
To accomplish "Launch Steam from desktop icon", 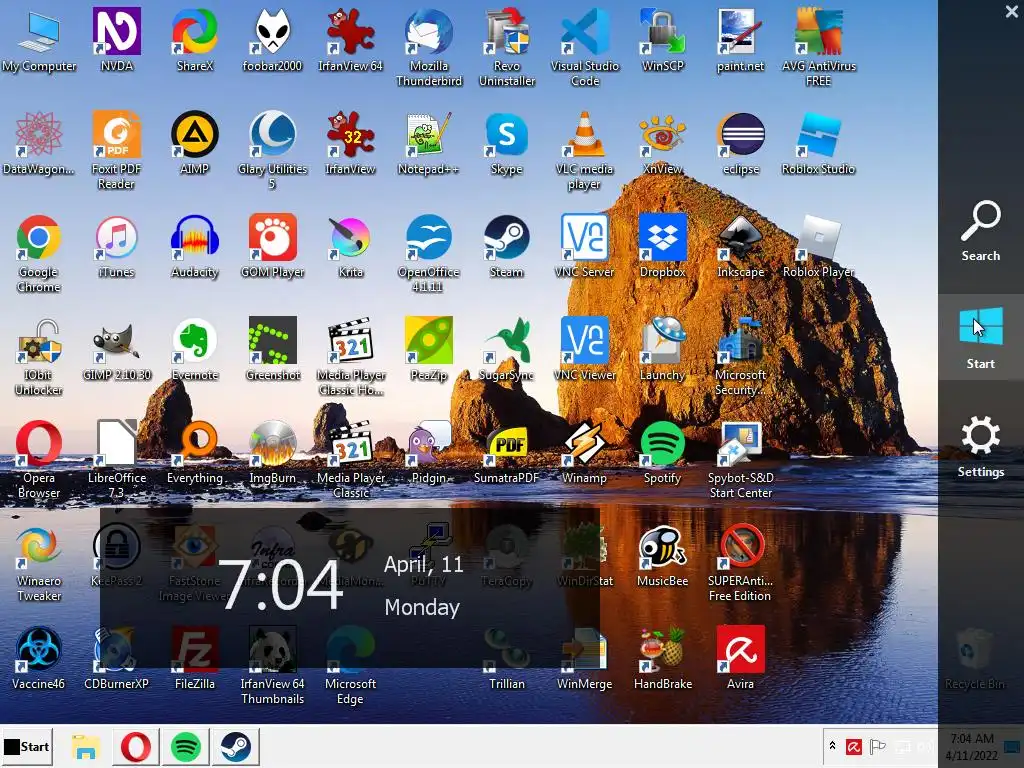I will pyautogui.click(x=507, y=246).
